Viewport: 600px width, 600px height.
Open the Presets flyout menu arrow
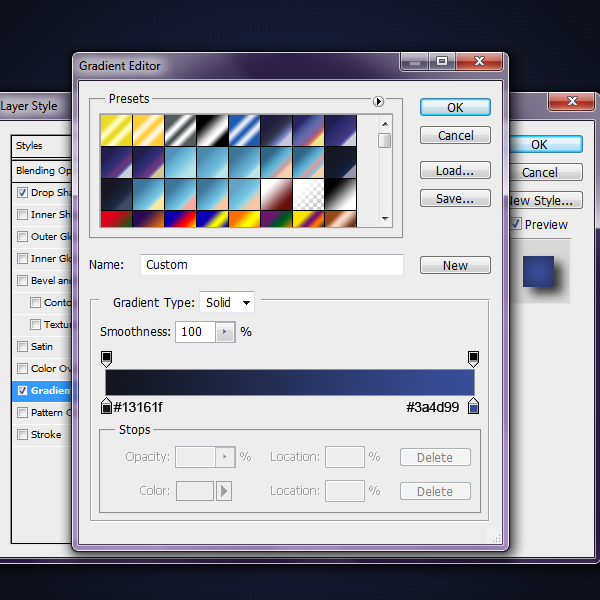(378, 101)
